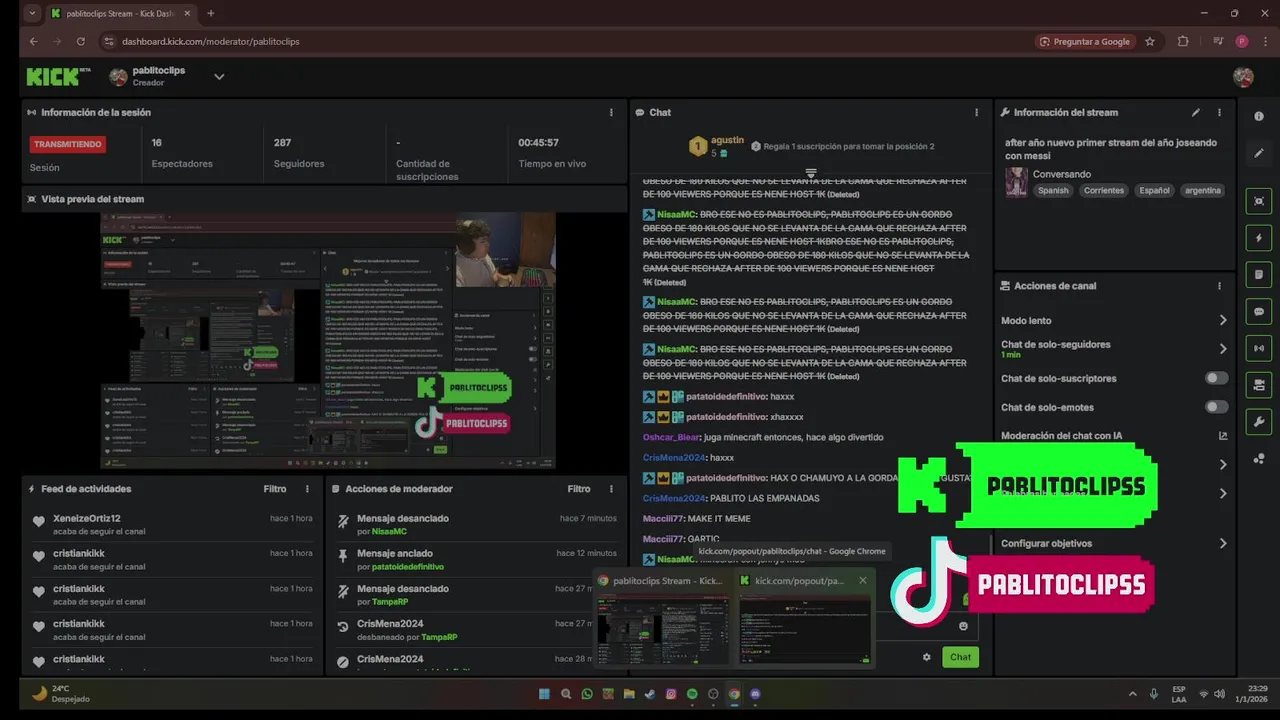Open Spotify from the taskbar
Image resolution: width=1280 pixels, height=720 pixels.
click(692, 694)
